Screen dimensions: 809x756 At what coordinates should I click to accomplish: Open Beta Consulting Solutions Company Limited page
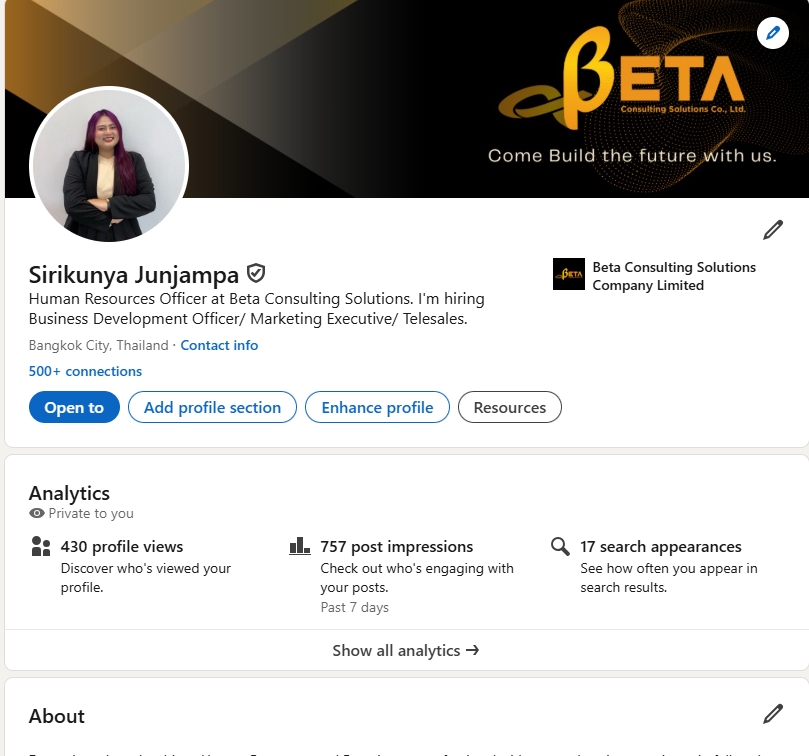pos(674,276)
